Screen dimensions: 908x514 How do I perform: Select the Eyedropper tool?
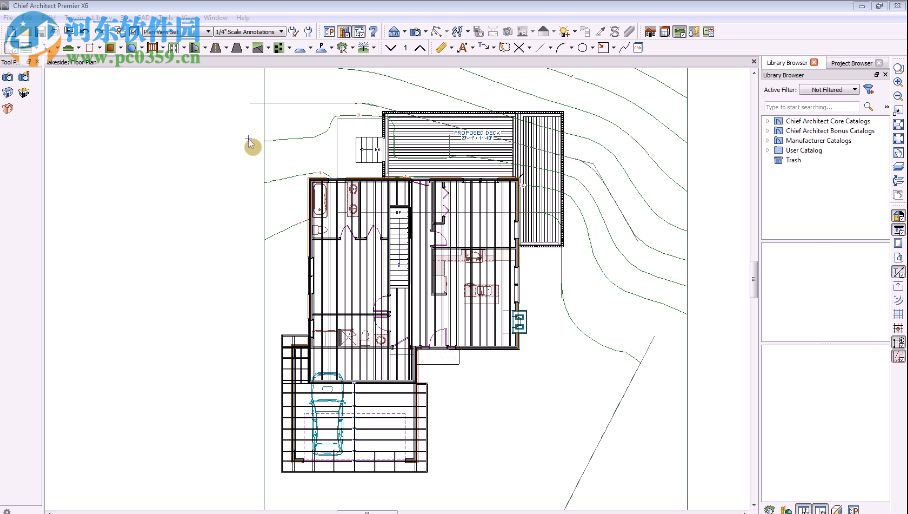pyautogui.click(x=601, y=31)
